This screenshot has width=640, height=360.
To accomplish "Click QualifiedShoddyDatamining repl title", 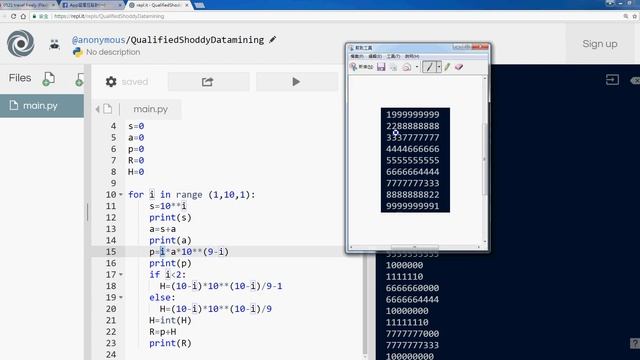I will [197, 40].
